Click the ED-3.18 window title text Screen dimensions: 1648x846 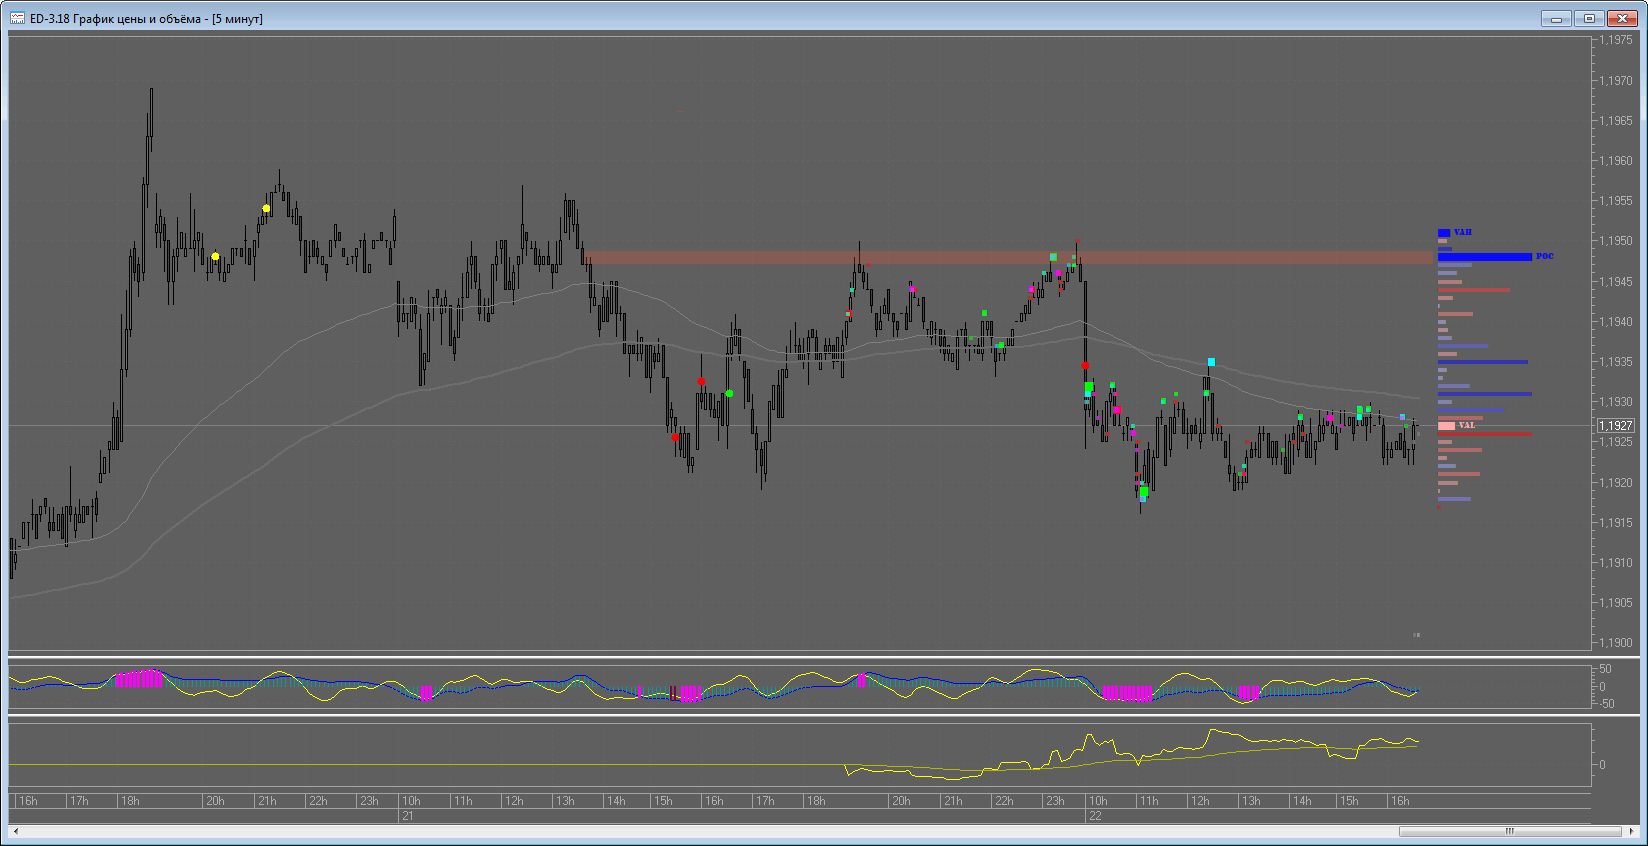tap(146, 19)
